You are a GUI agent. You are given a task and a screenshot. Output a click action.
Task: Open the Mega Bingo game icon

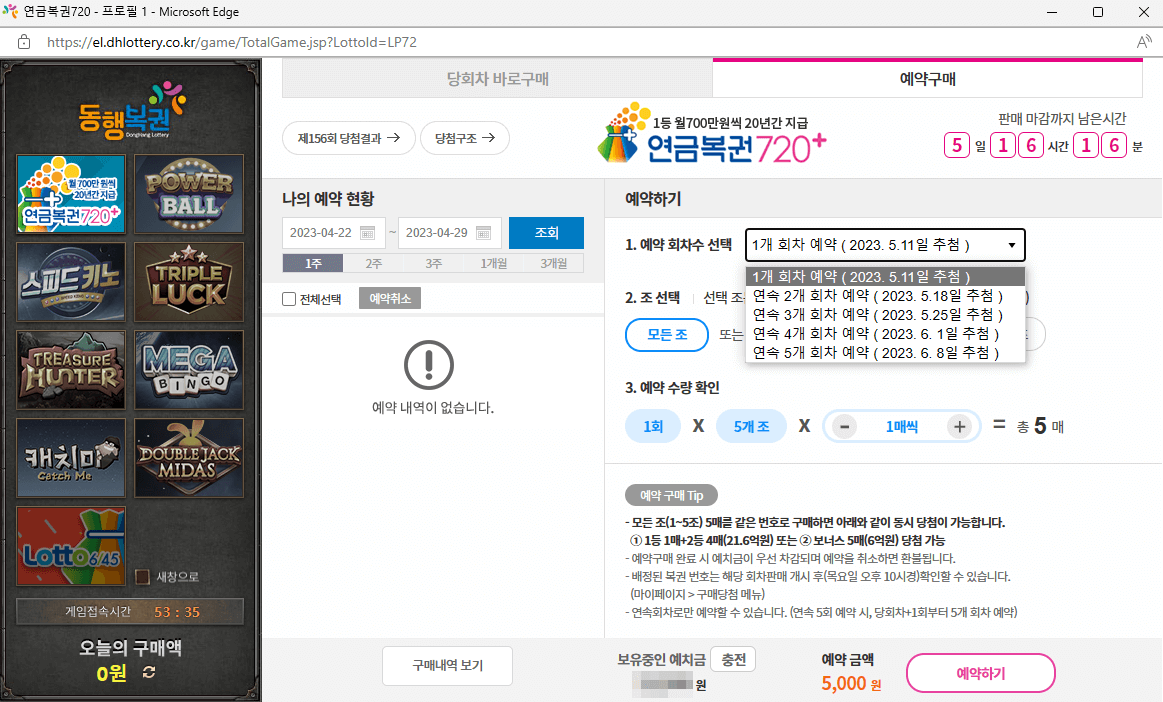189,370
